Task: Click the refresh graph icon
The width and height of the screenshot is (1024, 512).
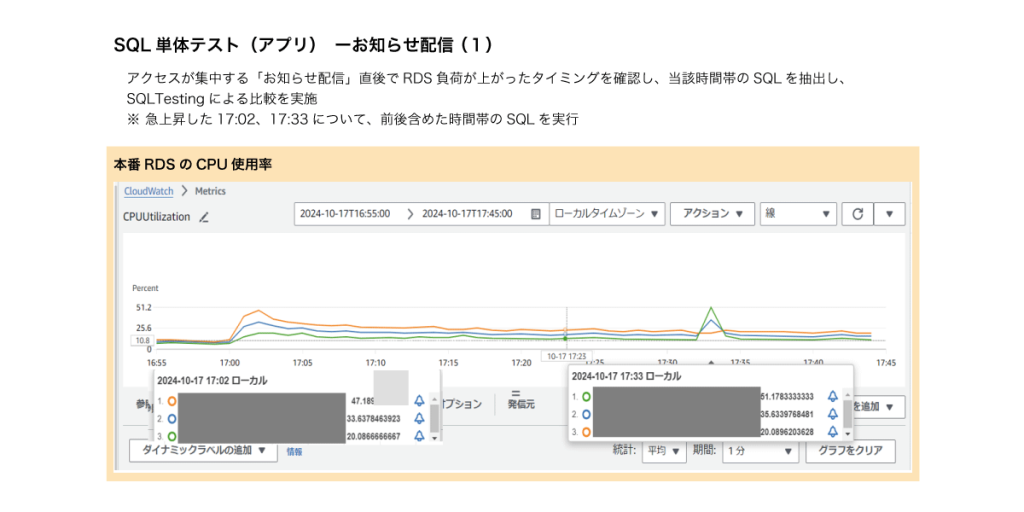Action: pos(857,214)
